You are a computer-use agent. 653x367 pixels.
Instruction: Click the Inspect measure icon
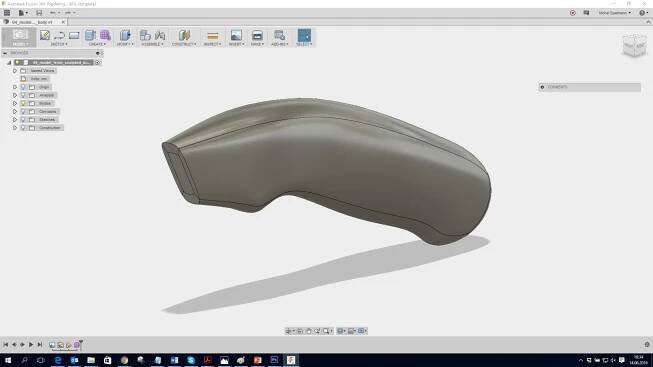click(212, 36)
